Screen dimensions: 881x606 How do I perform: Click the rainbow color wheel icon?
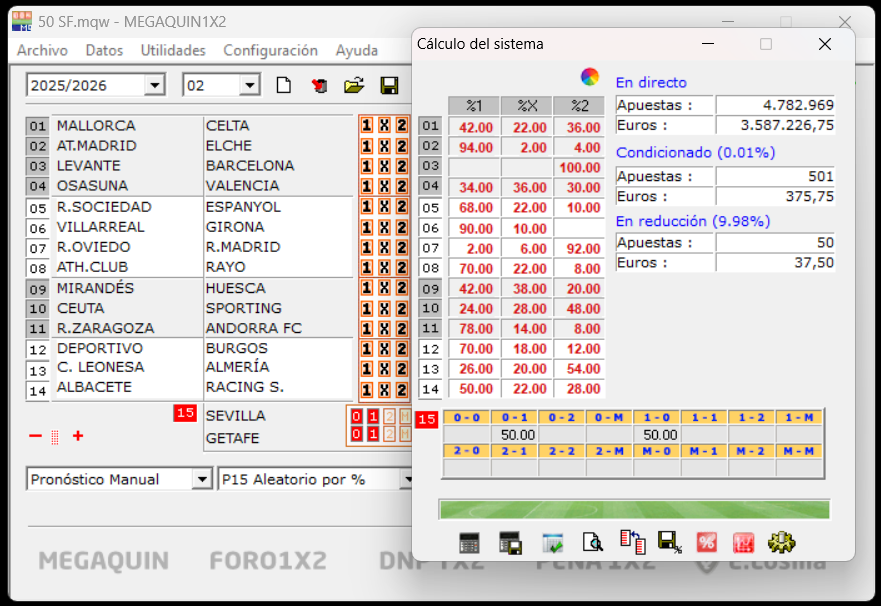tap(589, 77)
